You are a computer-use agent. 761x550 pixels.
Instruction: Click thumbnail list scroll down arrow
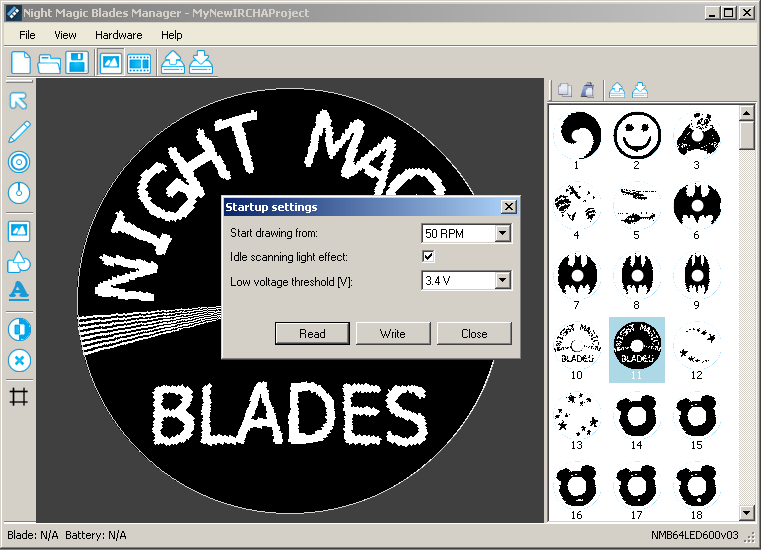746,513
